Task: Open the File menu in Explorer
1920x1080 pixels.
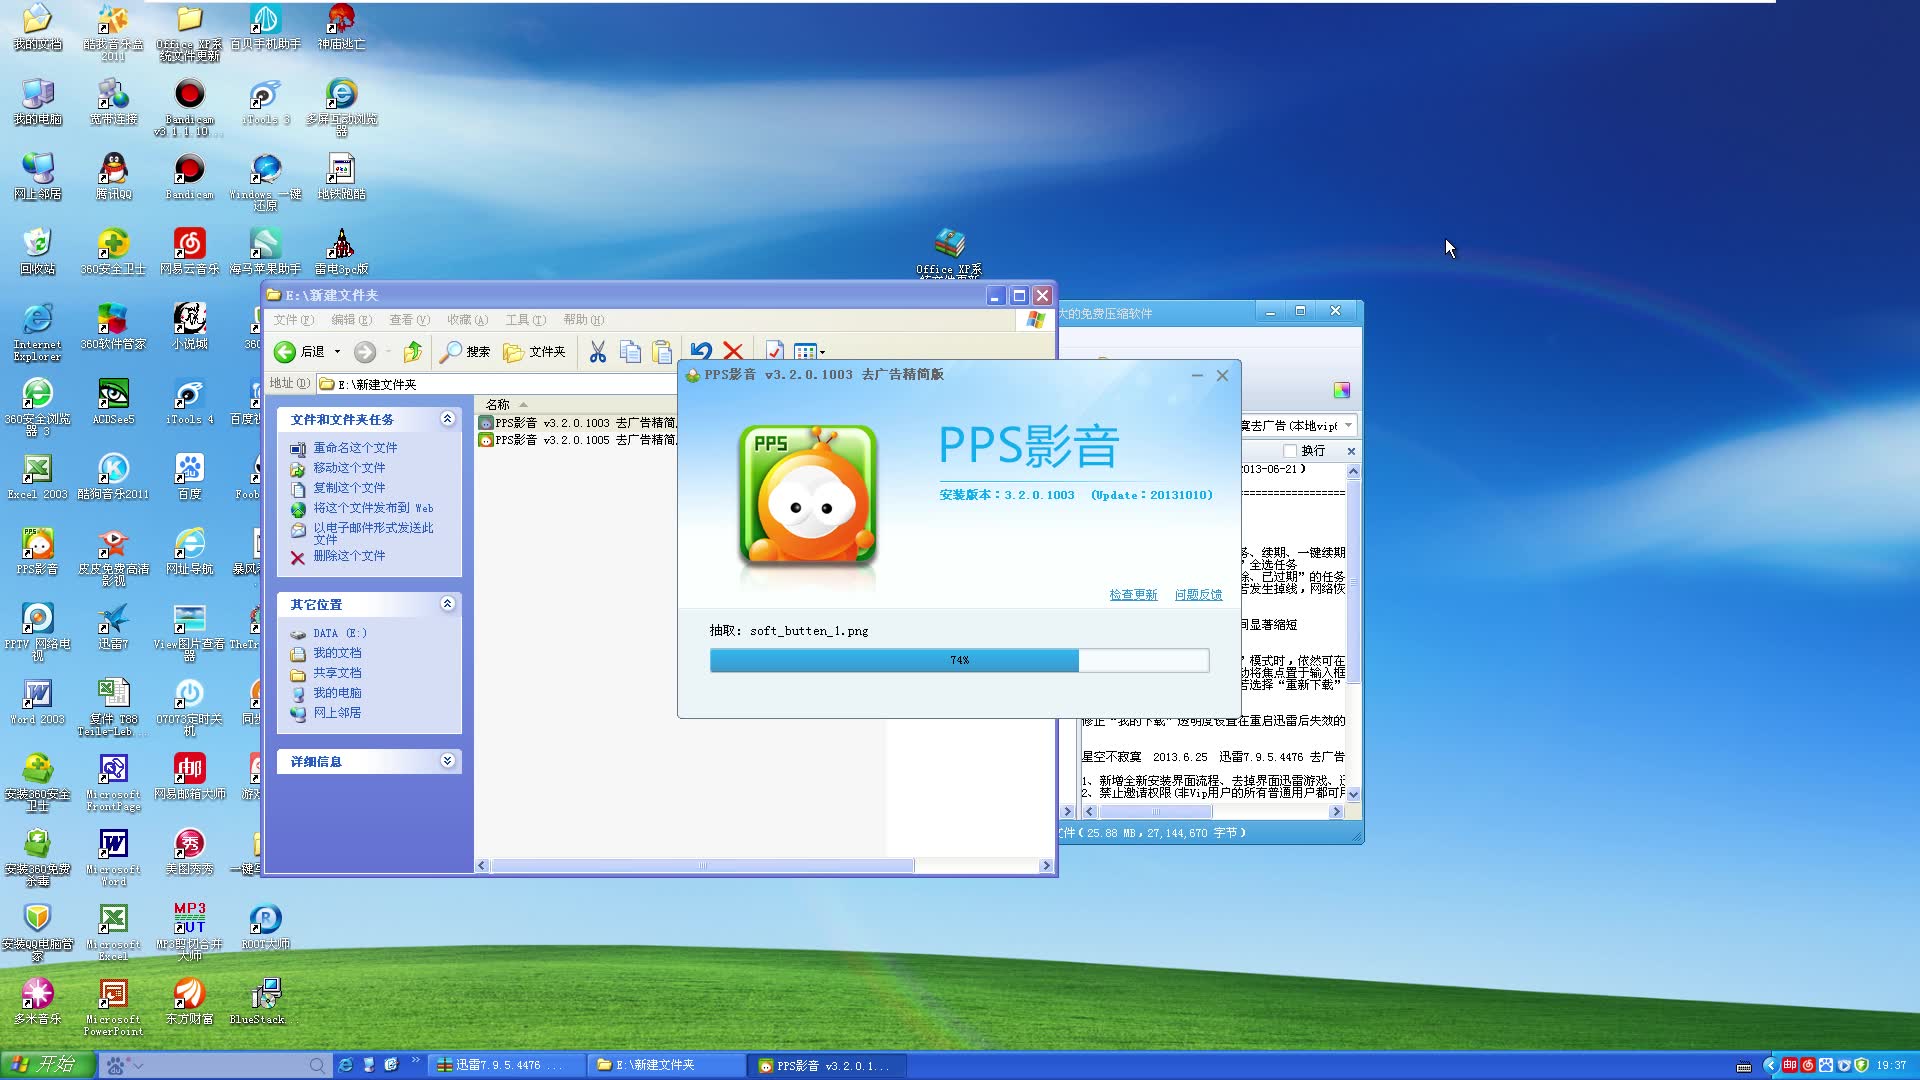Action: [294, 320]
